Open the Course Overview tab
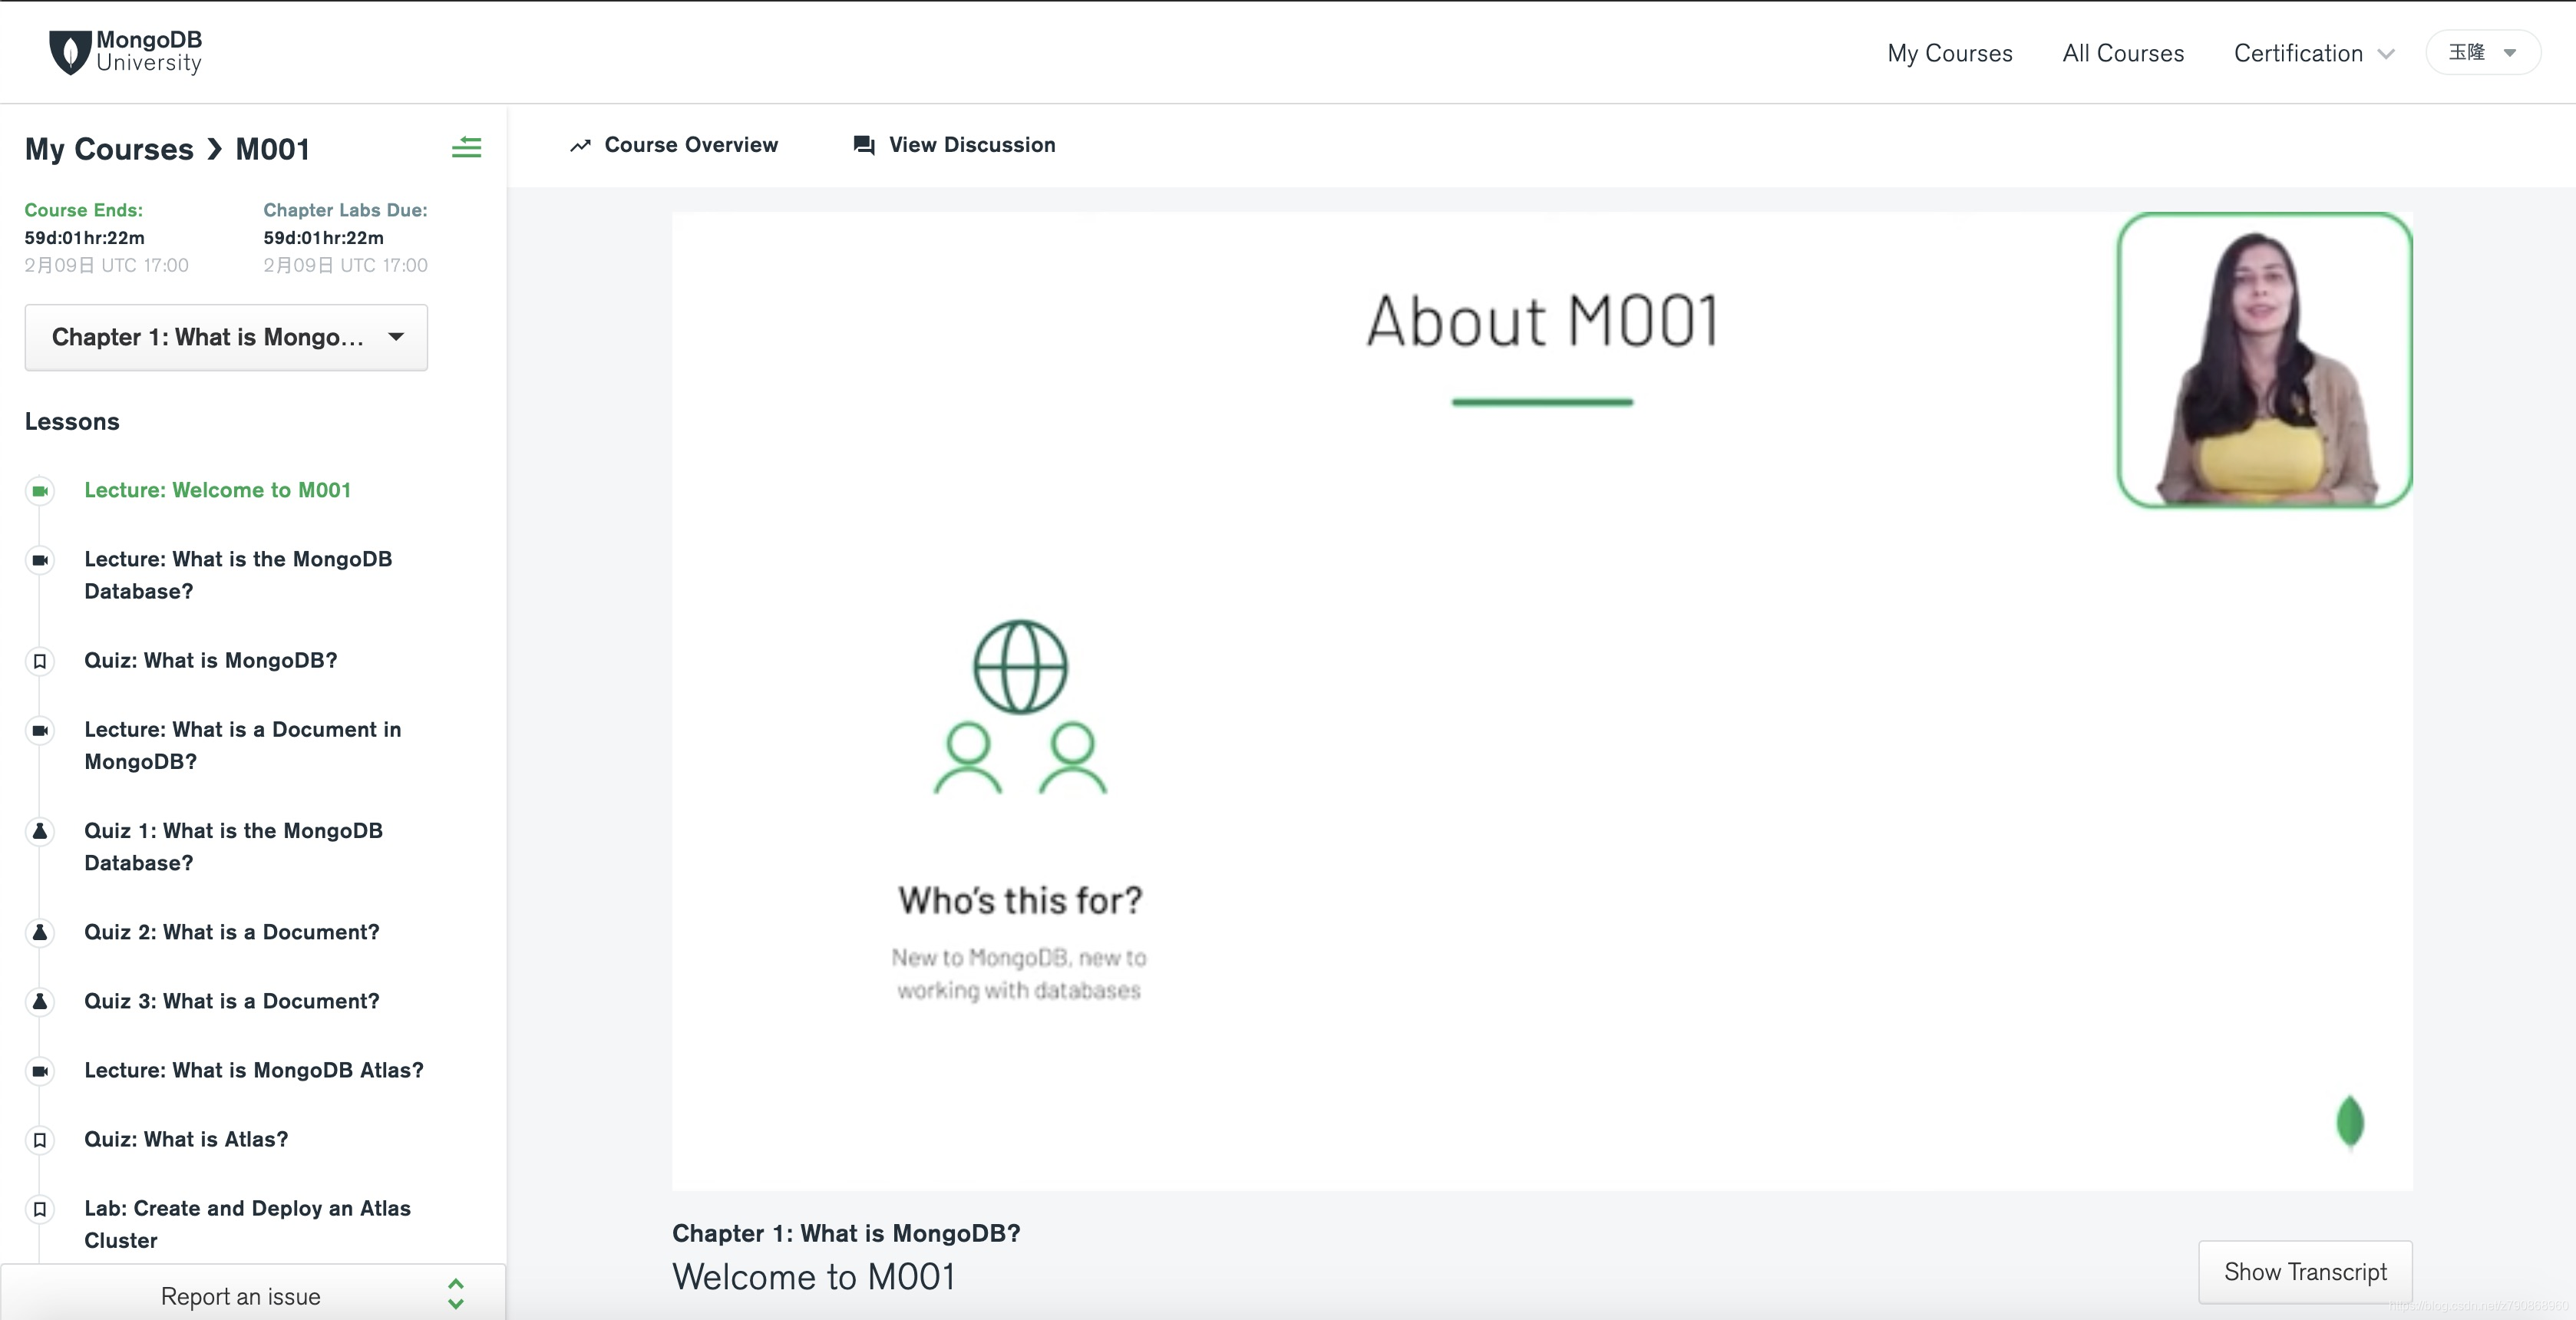Viewport: 2576px width, 1320px height. point(674,145)
